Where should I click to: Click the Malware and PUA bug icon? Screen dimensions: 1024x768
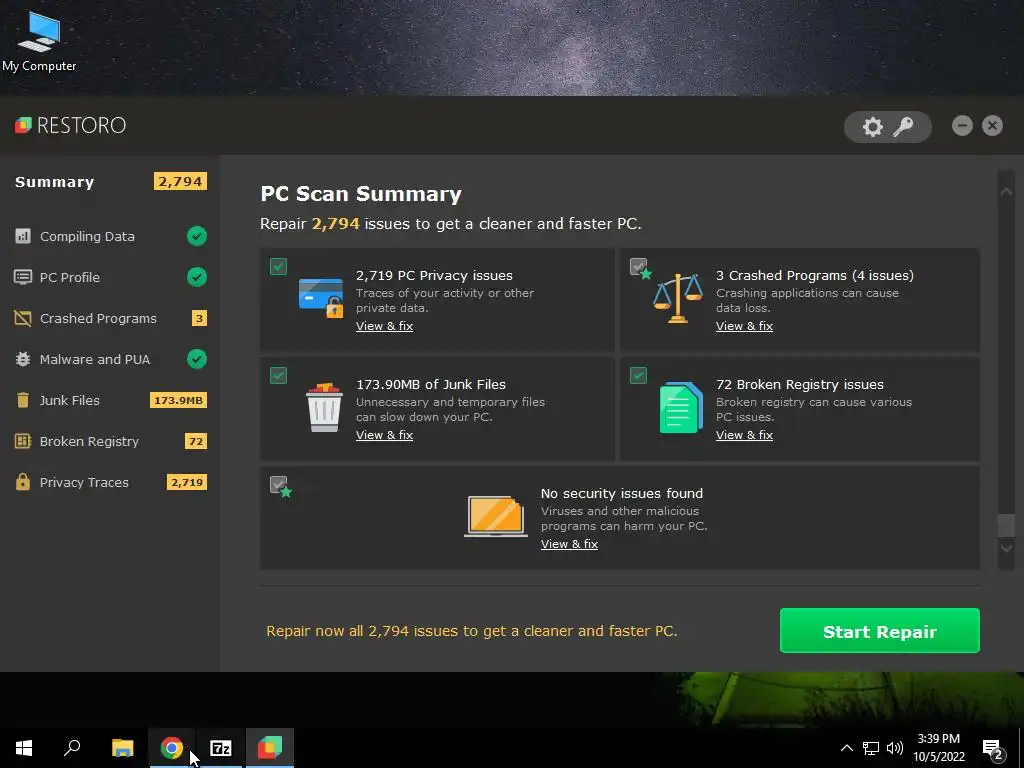[23, 359]
